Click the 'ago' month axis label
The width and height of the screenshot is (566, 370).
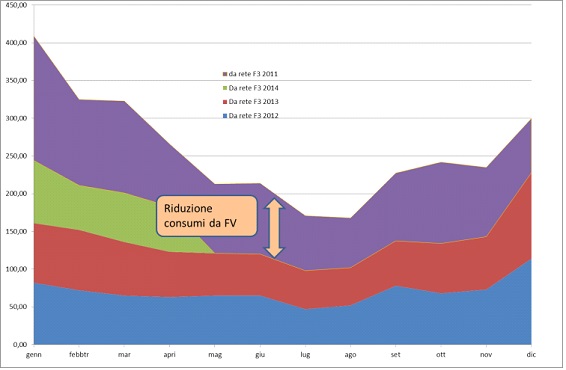[350, 355]
